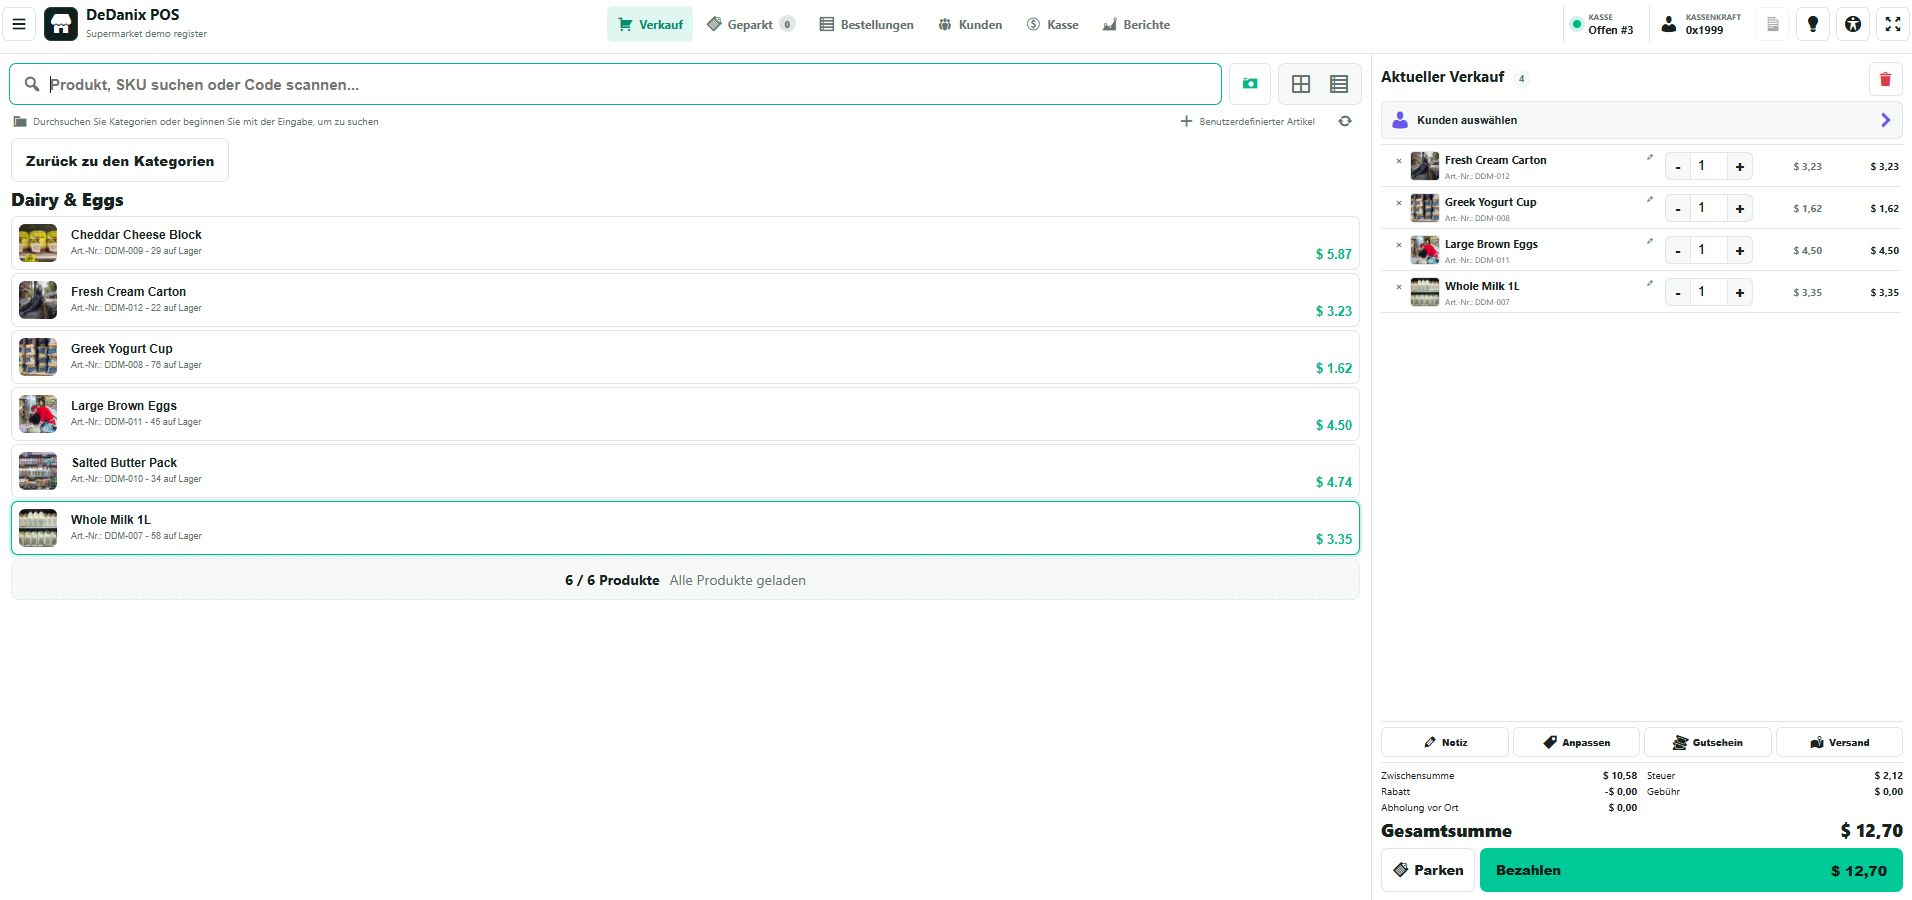Increase Fresh Cream Carton quantity
This screenshot has height=900, width=1912.
1740,166
